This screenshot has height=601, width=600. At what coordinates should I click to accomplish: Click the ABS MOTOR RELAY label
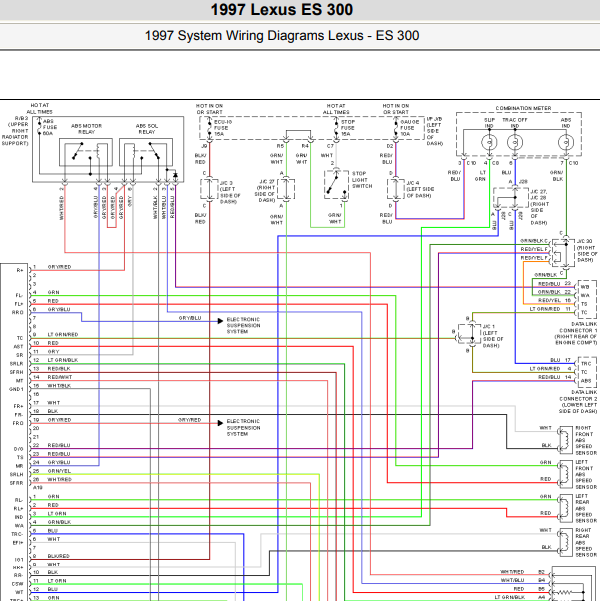click(x=86, y=129)
